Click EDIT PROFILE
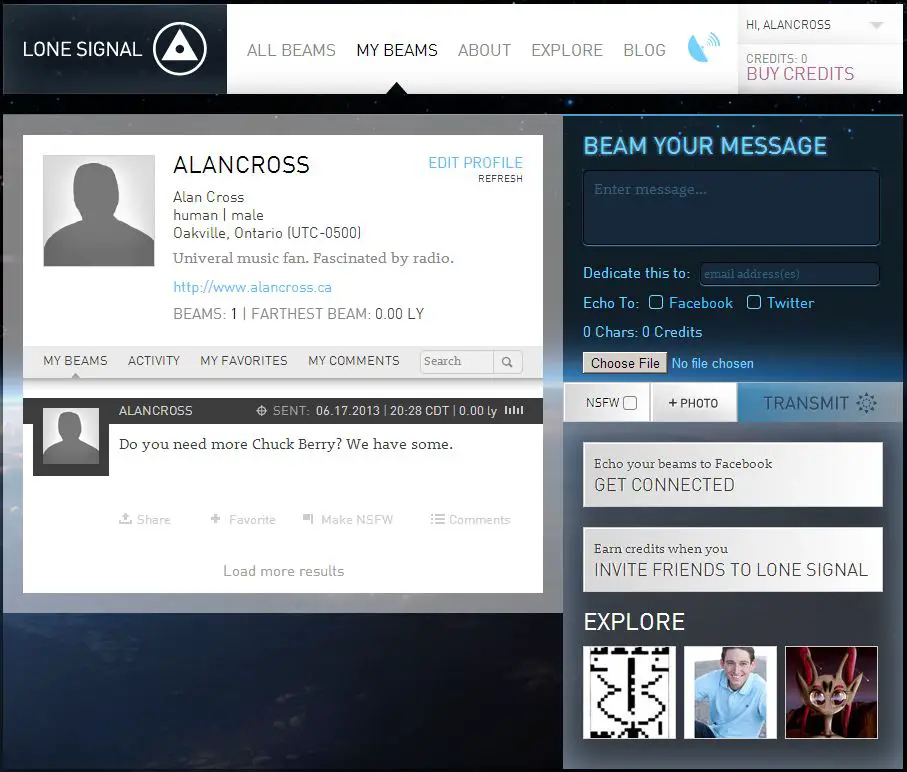Screen dimensions: 907x772 coord(475,162)
